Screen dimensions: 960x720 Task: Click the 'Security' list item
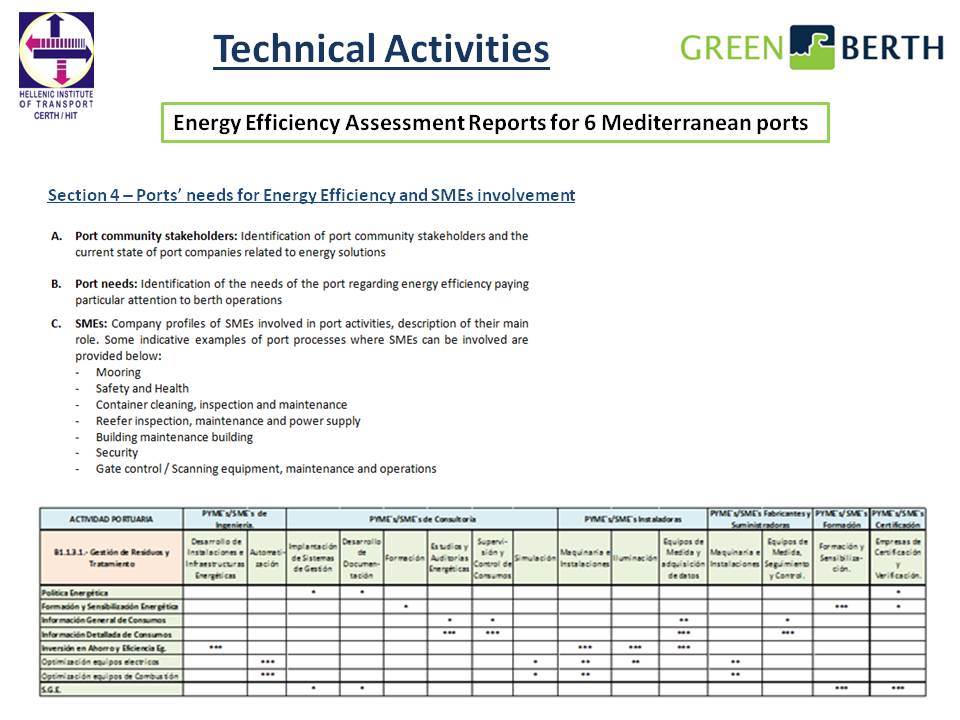tap(116, 452)
